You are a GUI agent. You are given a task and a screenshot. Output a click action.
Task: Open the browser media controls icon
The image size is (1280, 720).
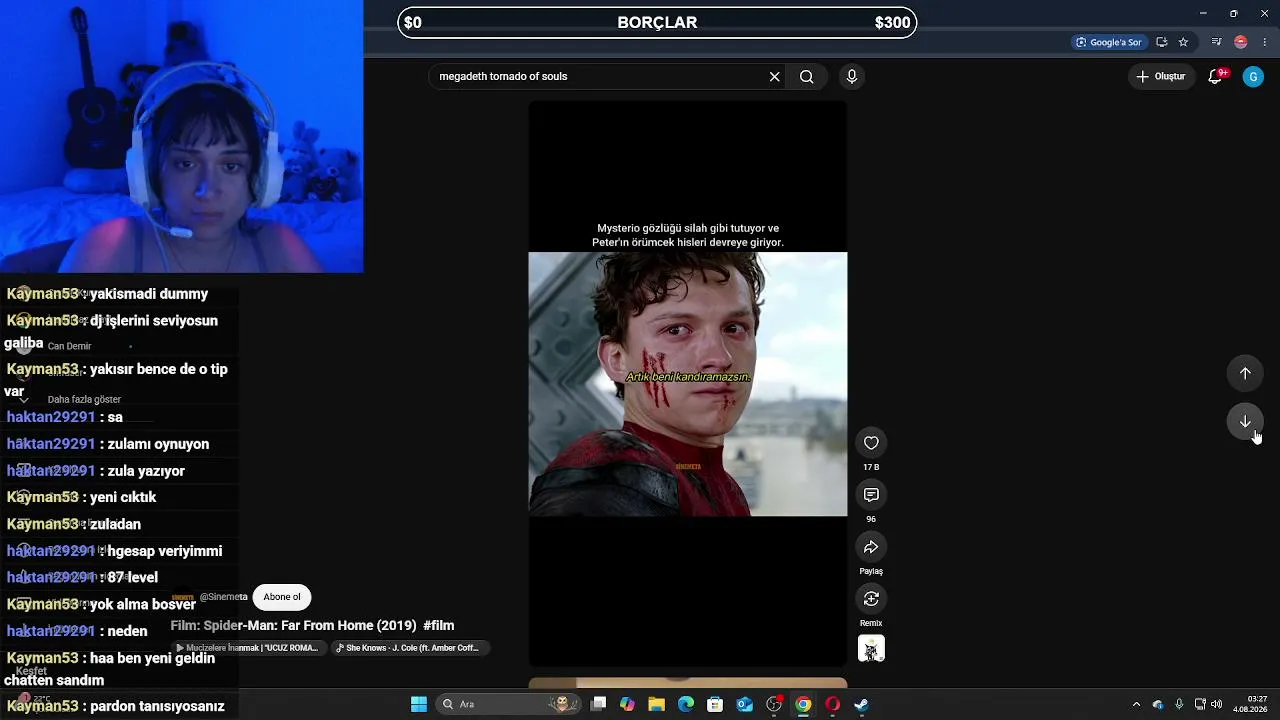1217,42
